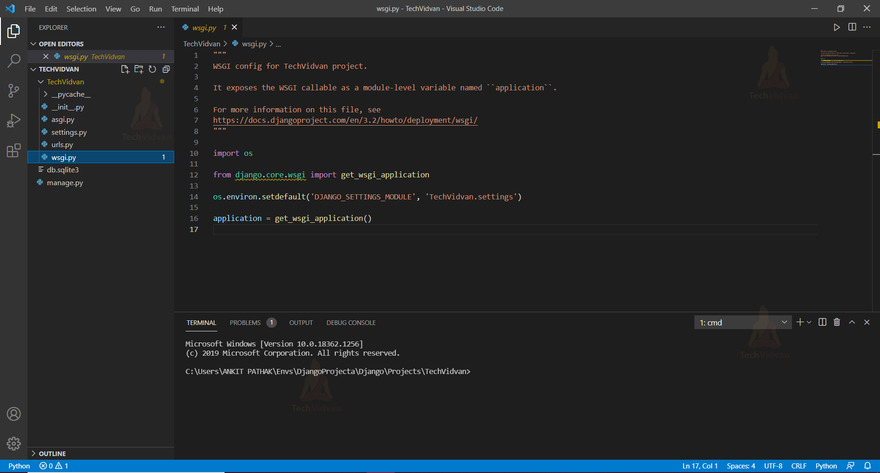This screenshot has height=473, width=880.
Task: Open settings.py in the file tree
Action: (x=69, y=132)
